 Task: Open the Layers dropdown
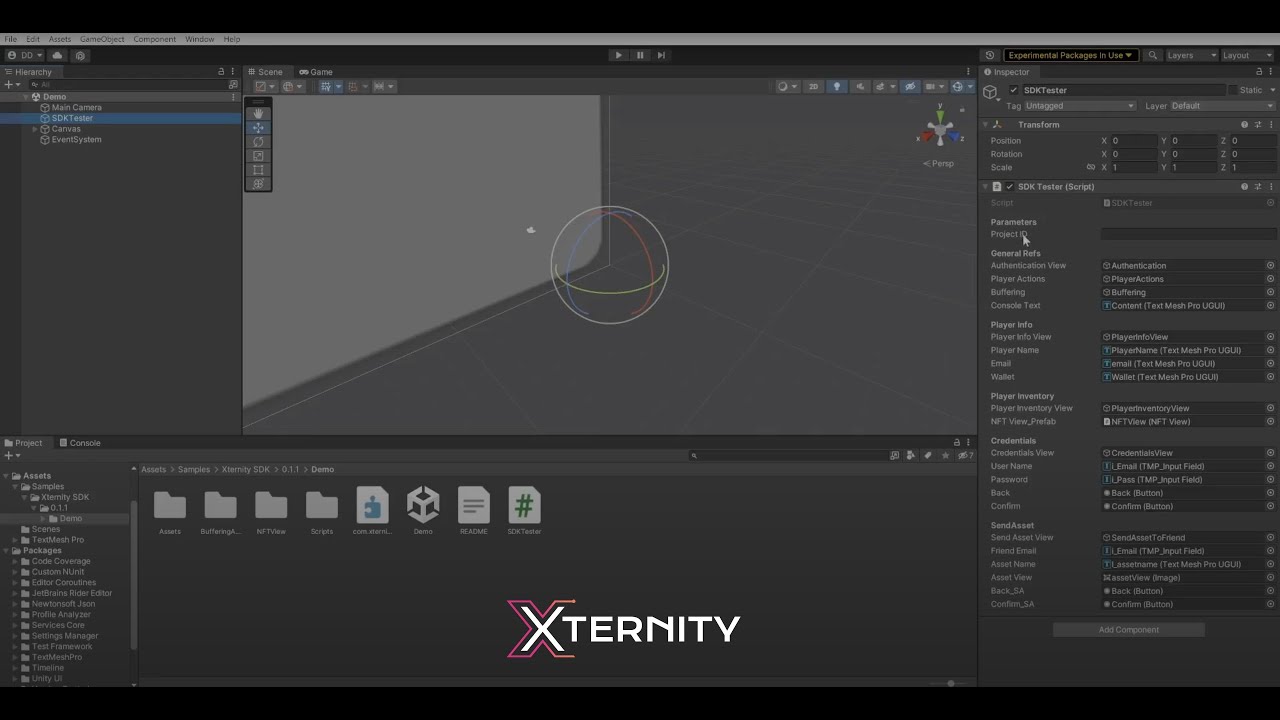1190,55
